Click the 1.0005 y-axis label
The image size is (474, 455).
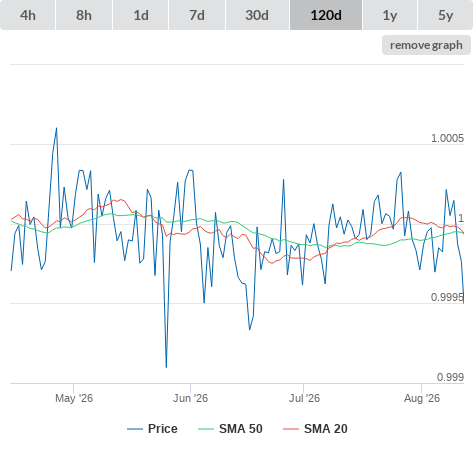coord(447,138)
